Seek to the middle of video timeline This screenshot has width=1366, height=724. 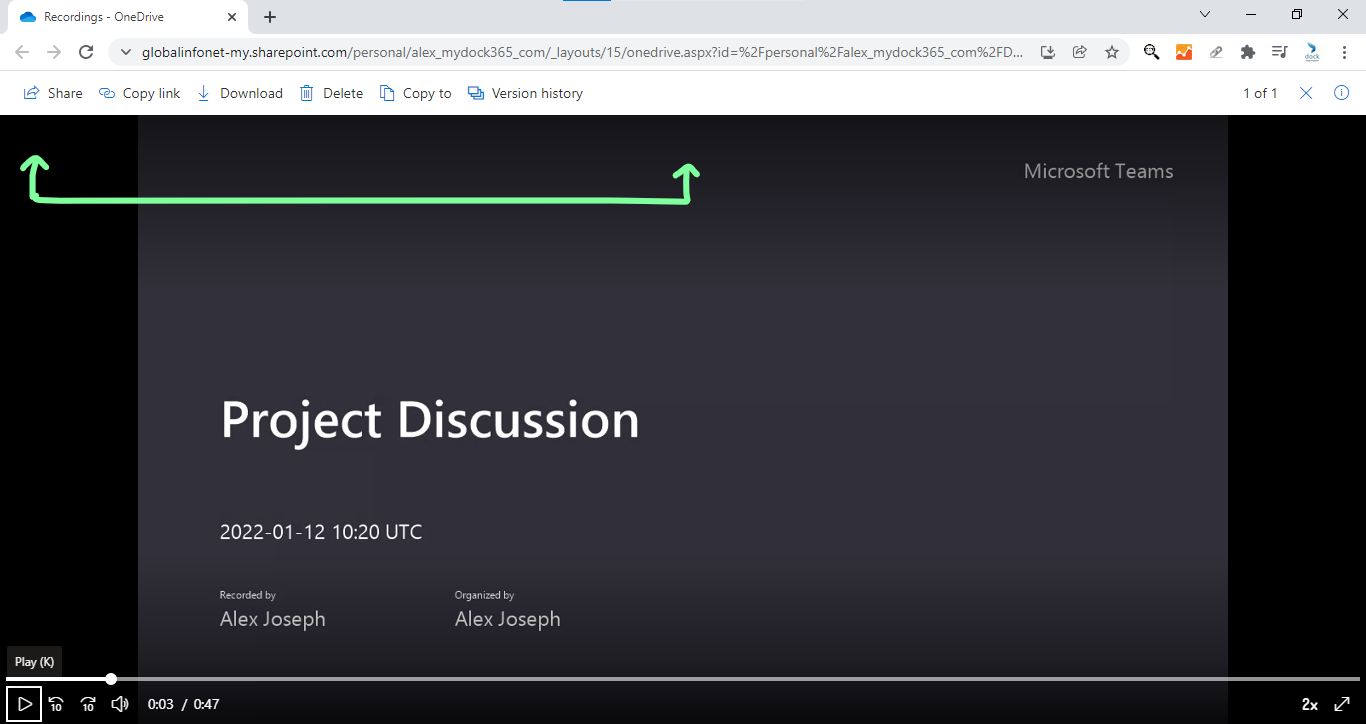point(683,679)
